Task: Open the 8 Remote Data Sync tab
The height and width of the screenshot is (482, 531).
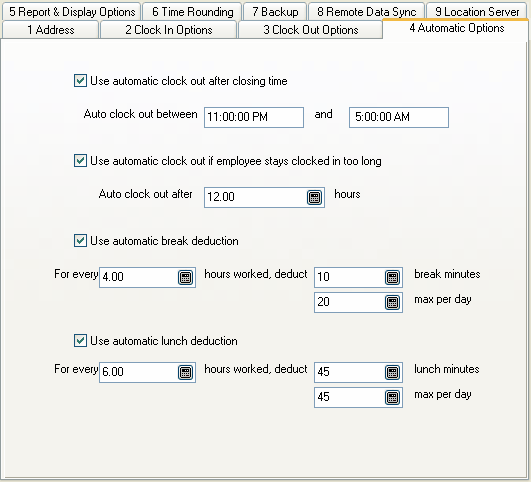Action: 366,12
